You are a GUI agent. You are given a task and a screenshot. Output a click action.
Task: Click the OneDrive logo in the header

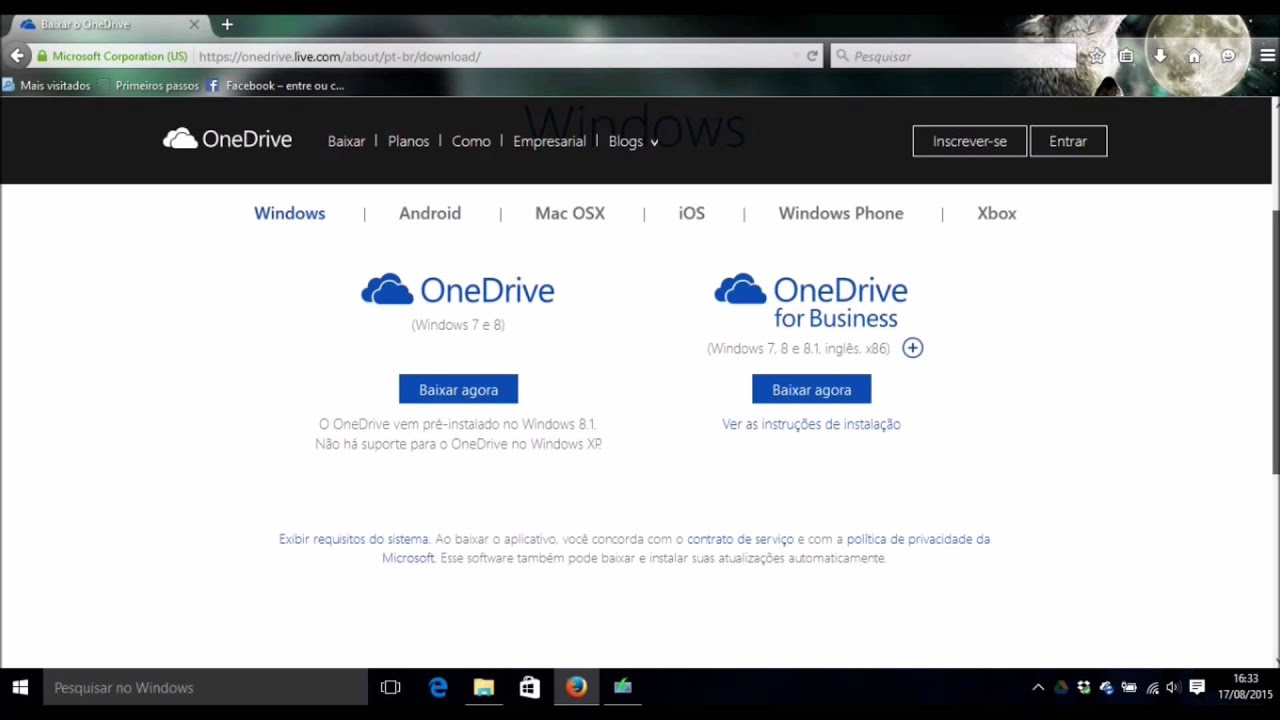(x=228, y=139)
